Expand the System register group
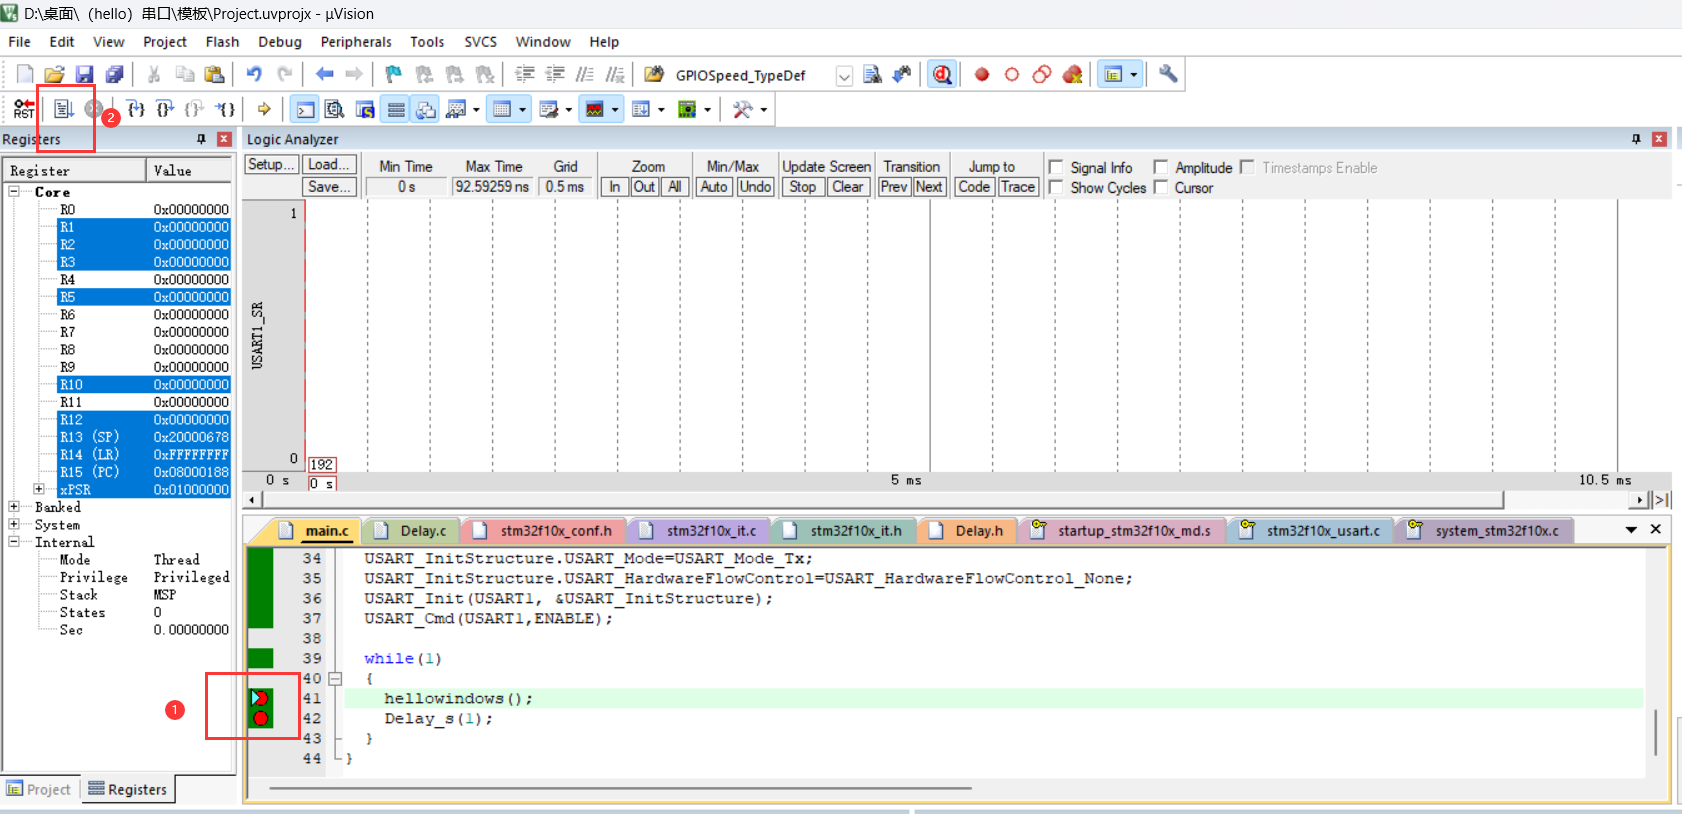Viewport: 1682px width, 814px height. [x=14, y=524]
